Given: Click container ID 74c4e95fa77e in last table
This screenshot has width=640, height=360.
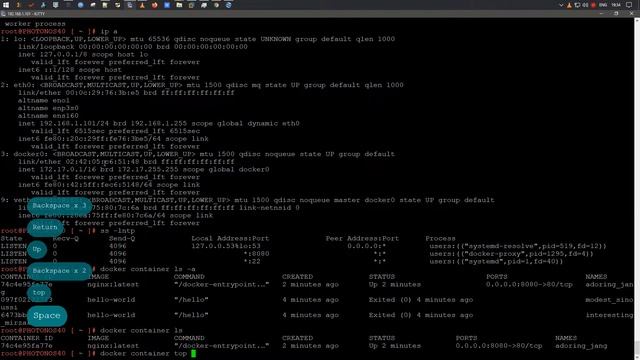Looking at the screenshot, I should pos(26,346).
